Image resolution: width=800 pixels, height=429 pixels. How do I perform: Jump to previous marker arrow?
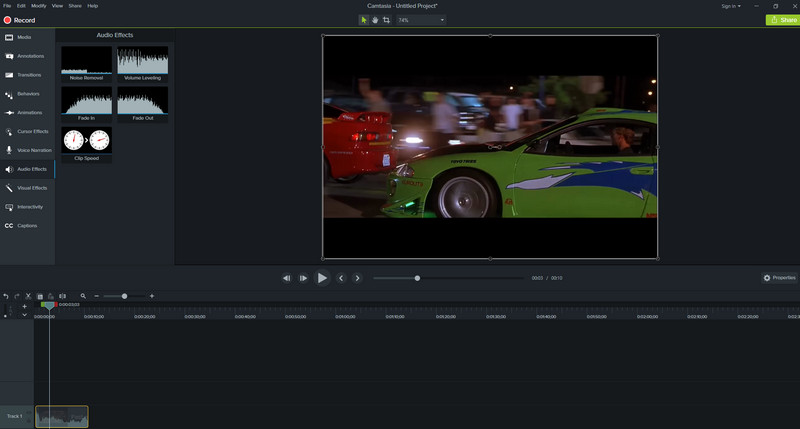pyautogui.click(x=341, y=278)
